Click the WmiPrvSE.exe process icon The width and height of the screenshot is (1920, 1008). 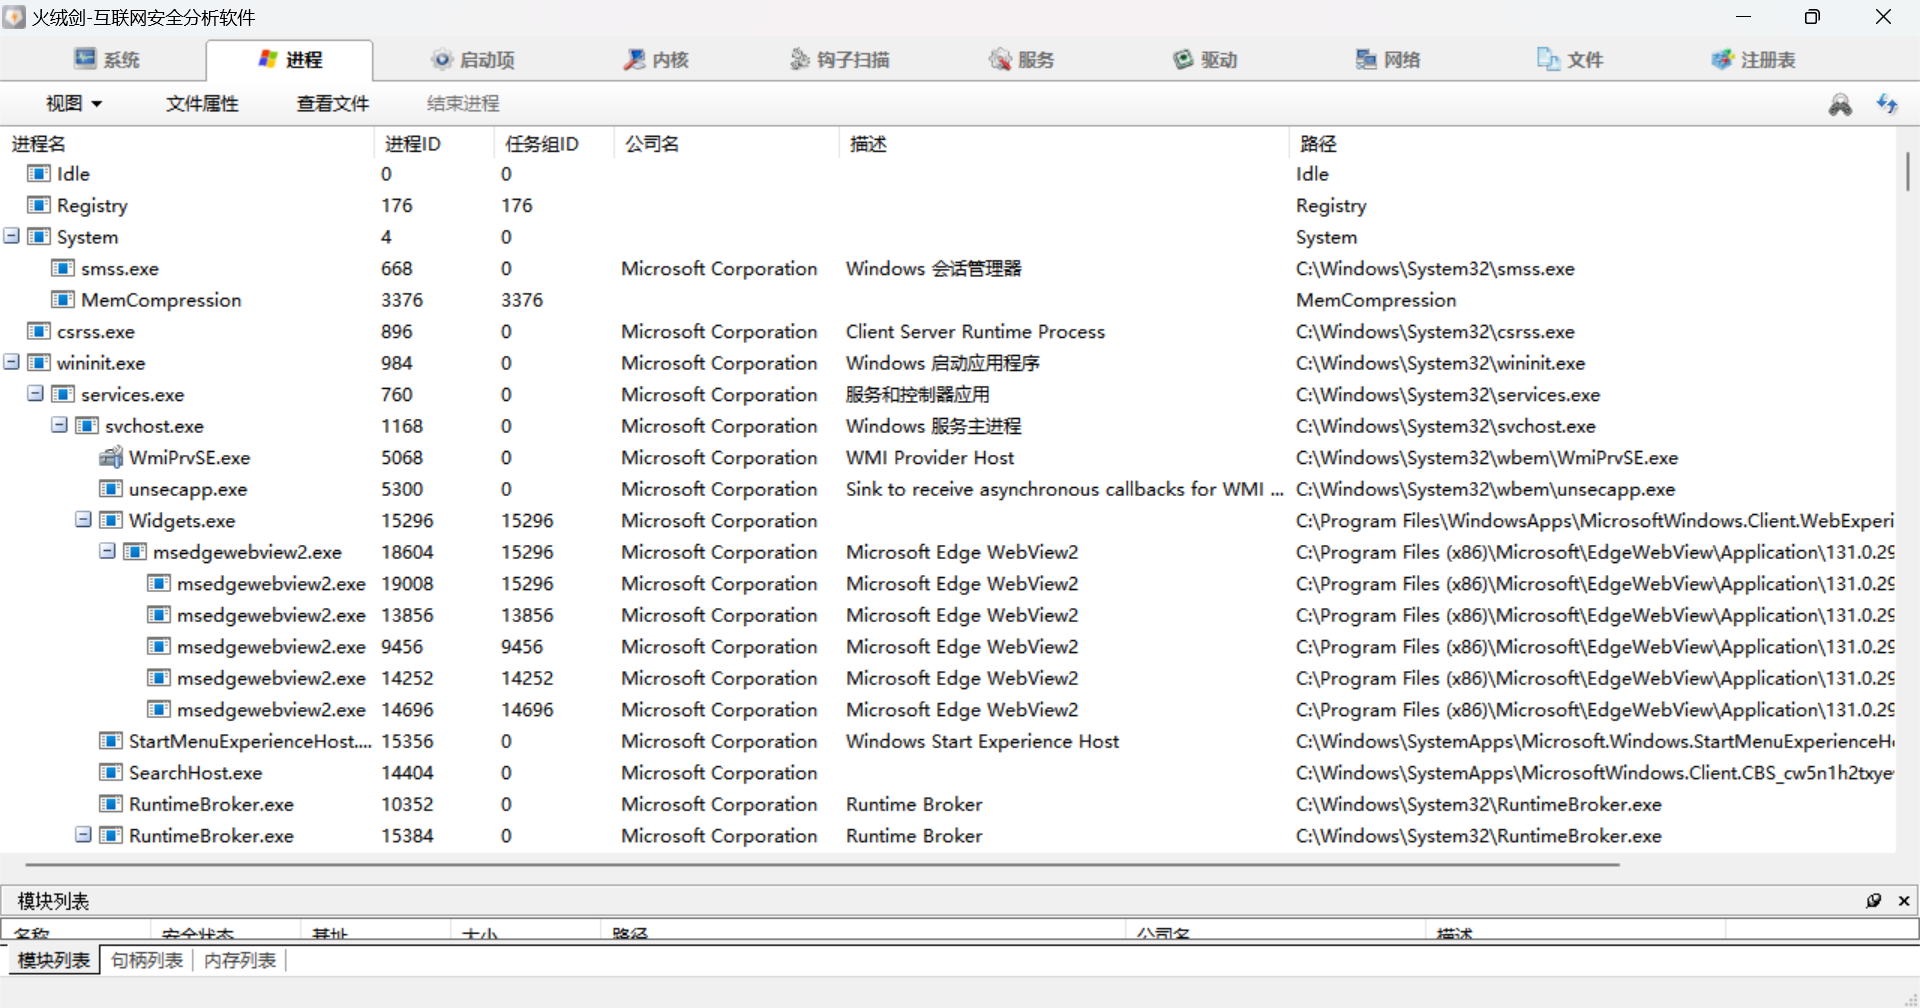click(x=111, y=457)
